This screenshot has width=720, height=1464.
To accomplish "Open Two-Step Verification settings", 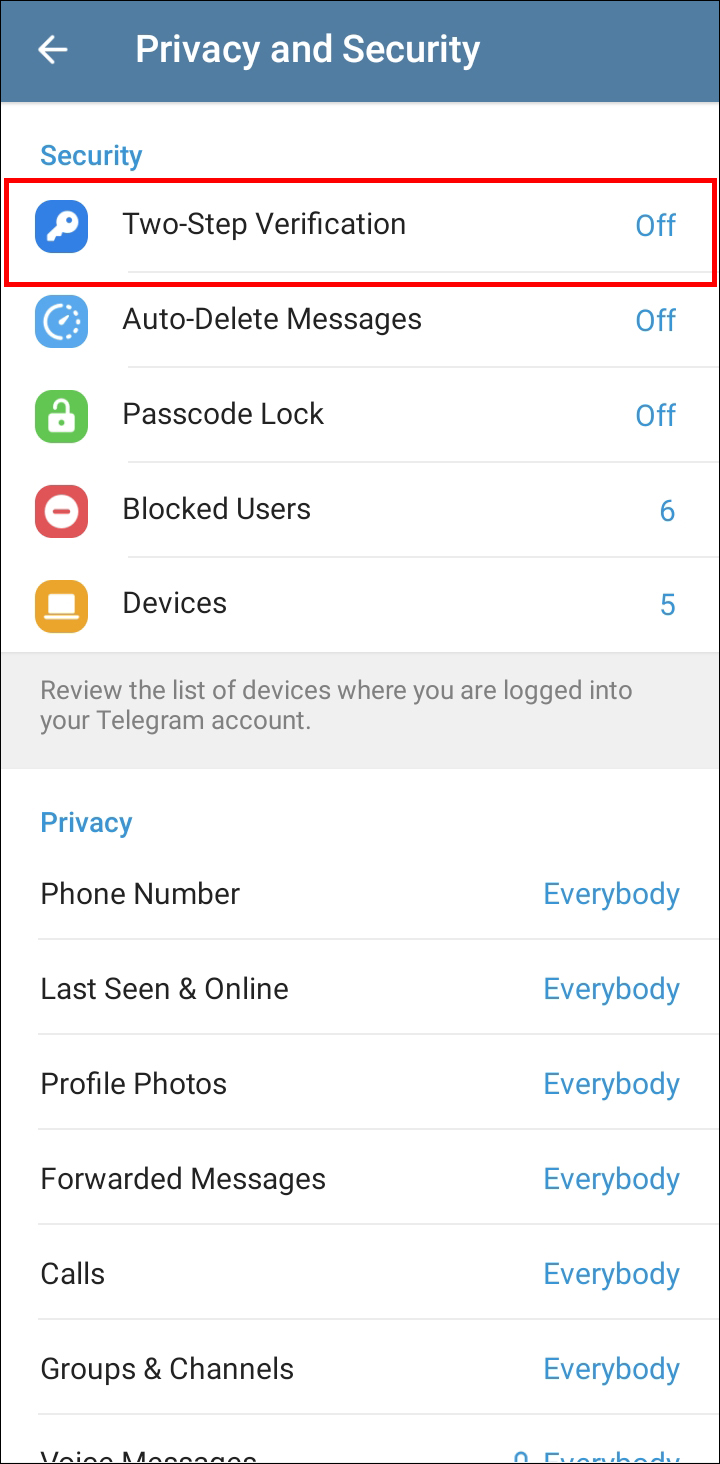I will tap(264, 225).
